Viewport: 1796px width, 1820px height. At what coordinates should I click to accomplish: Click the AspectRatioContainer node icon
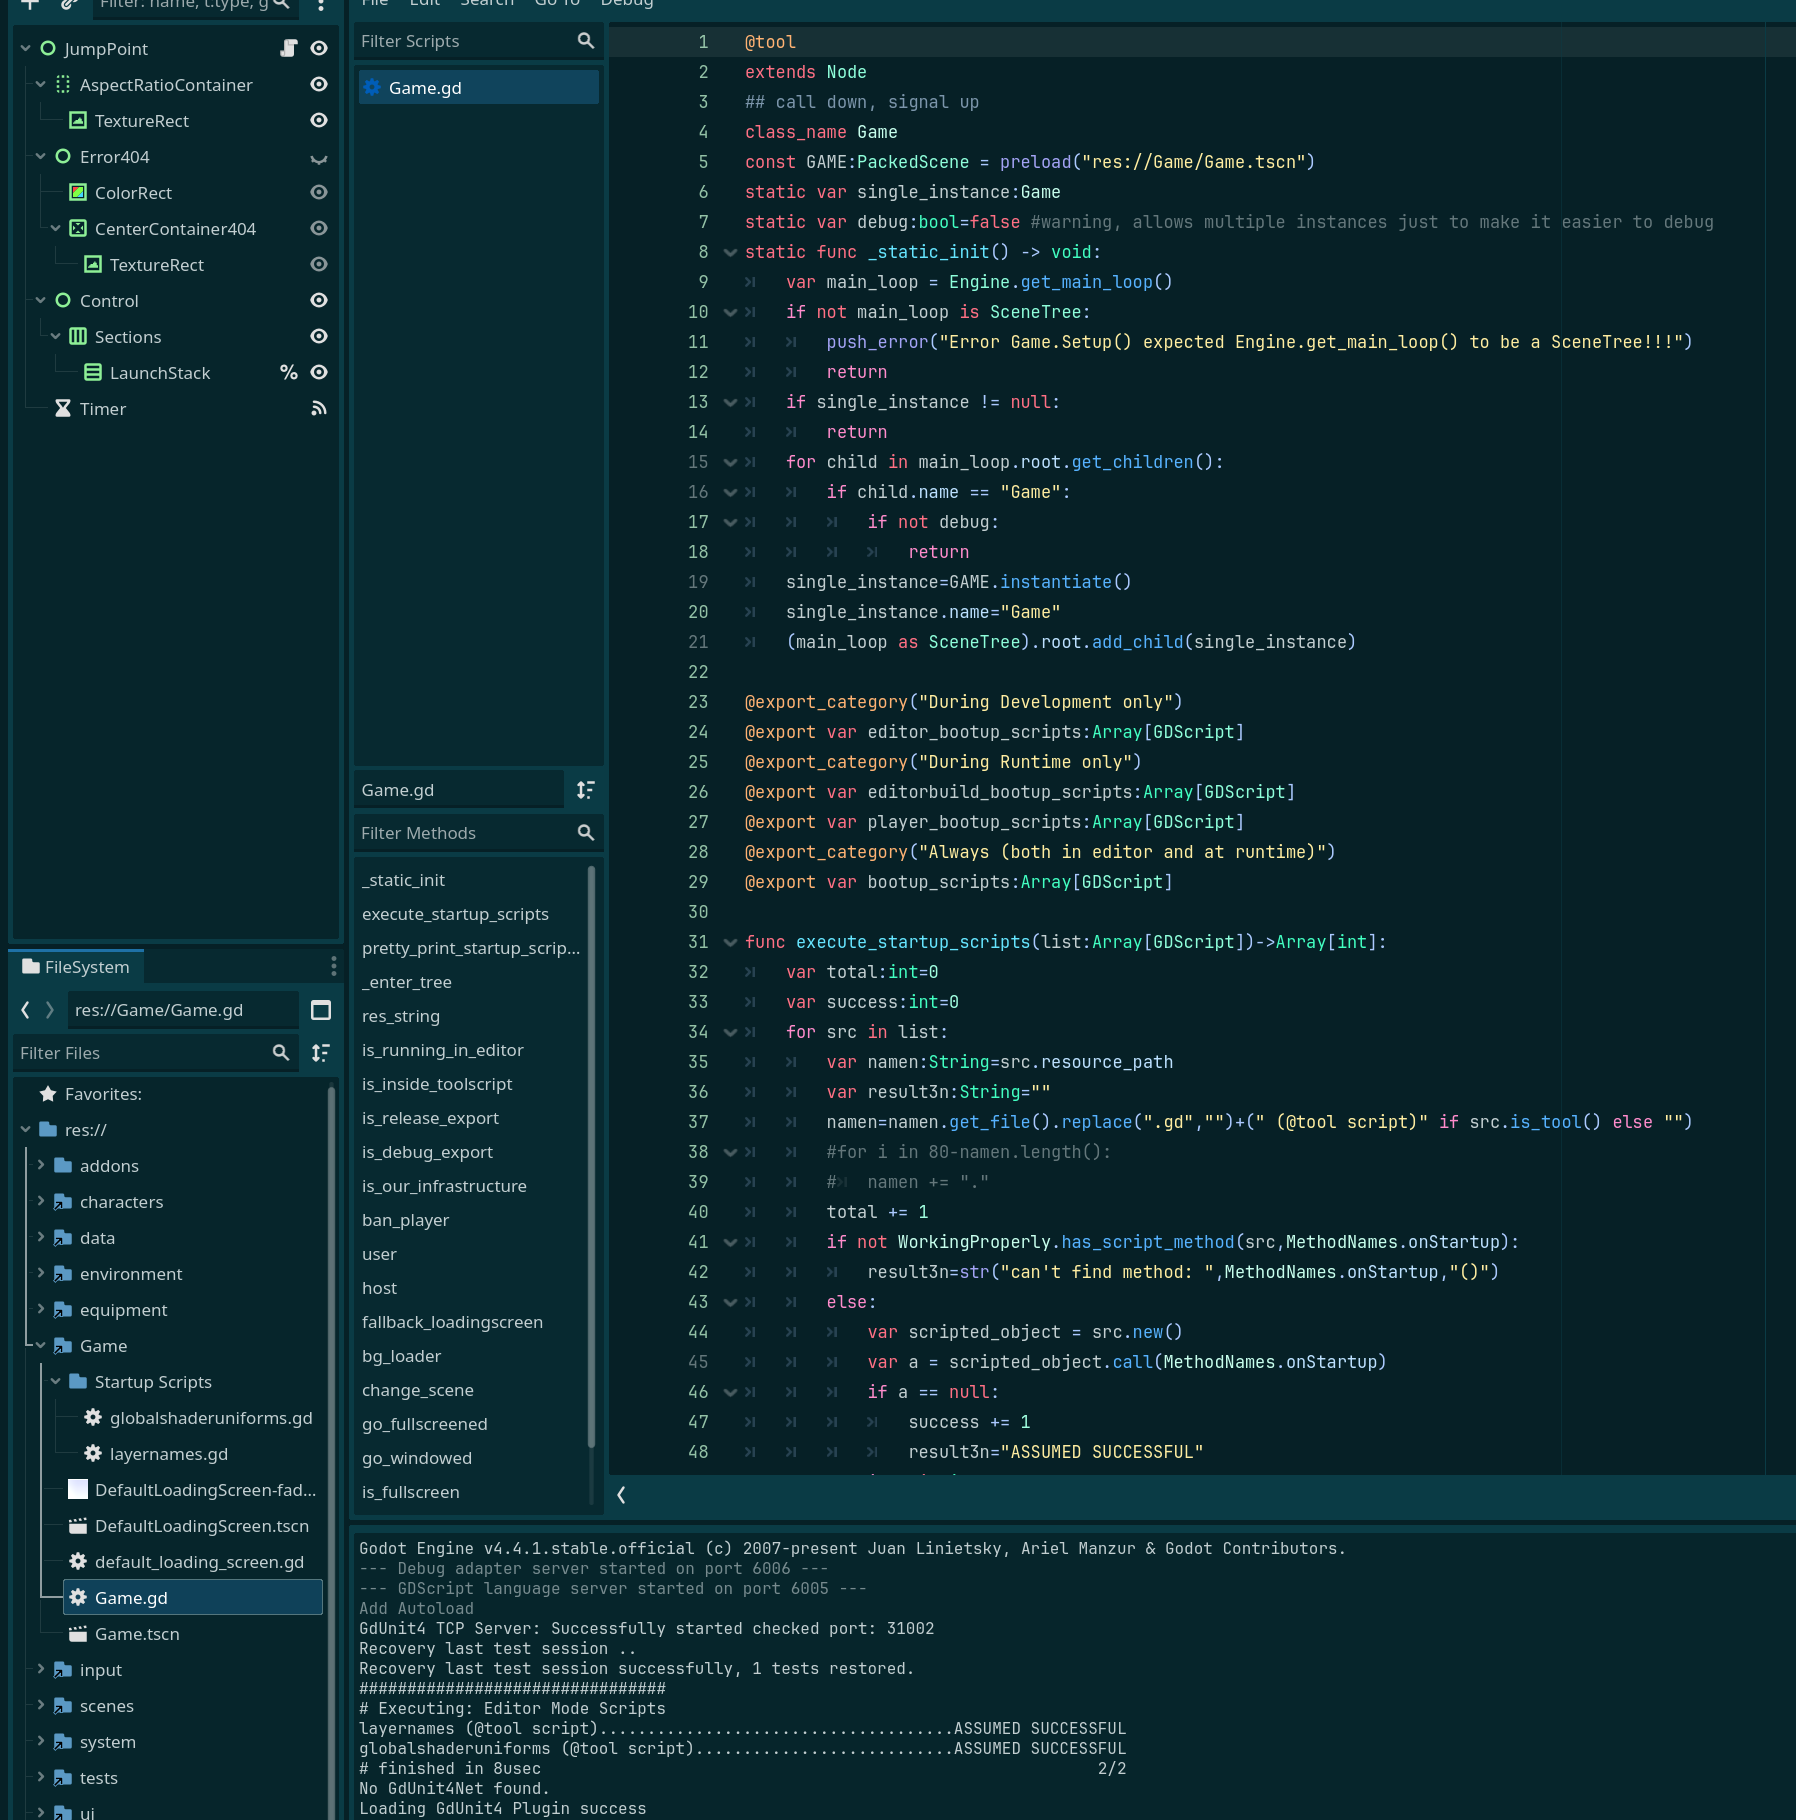[x=63, y=84]
